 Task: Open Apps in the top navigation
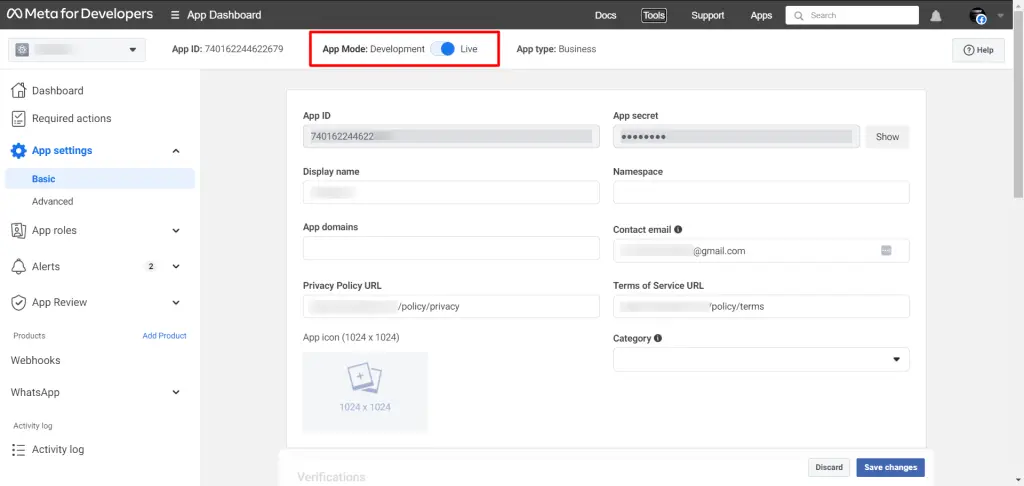click(x=761, y=15)
